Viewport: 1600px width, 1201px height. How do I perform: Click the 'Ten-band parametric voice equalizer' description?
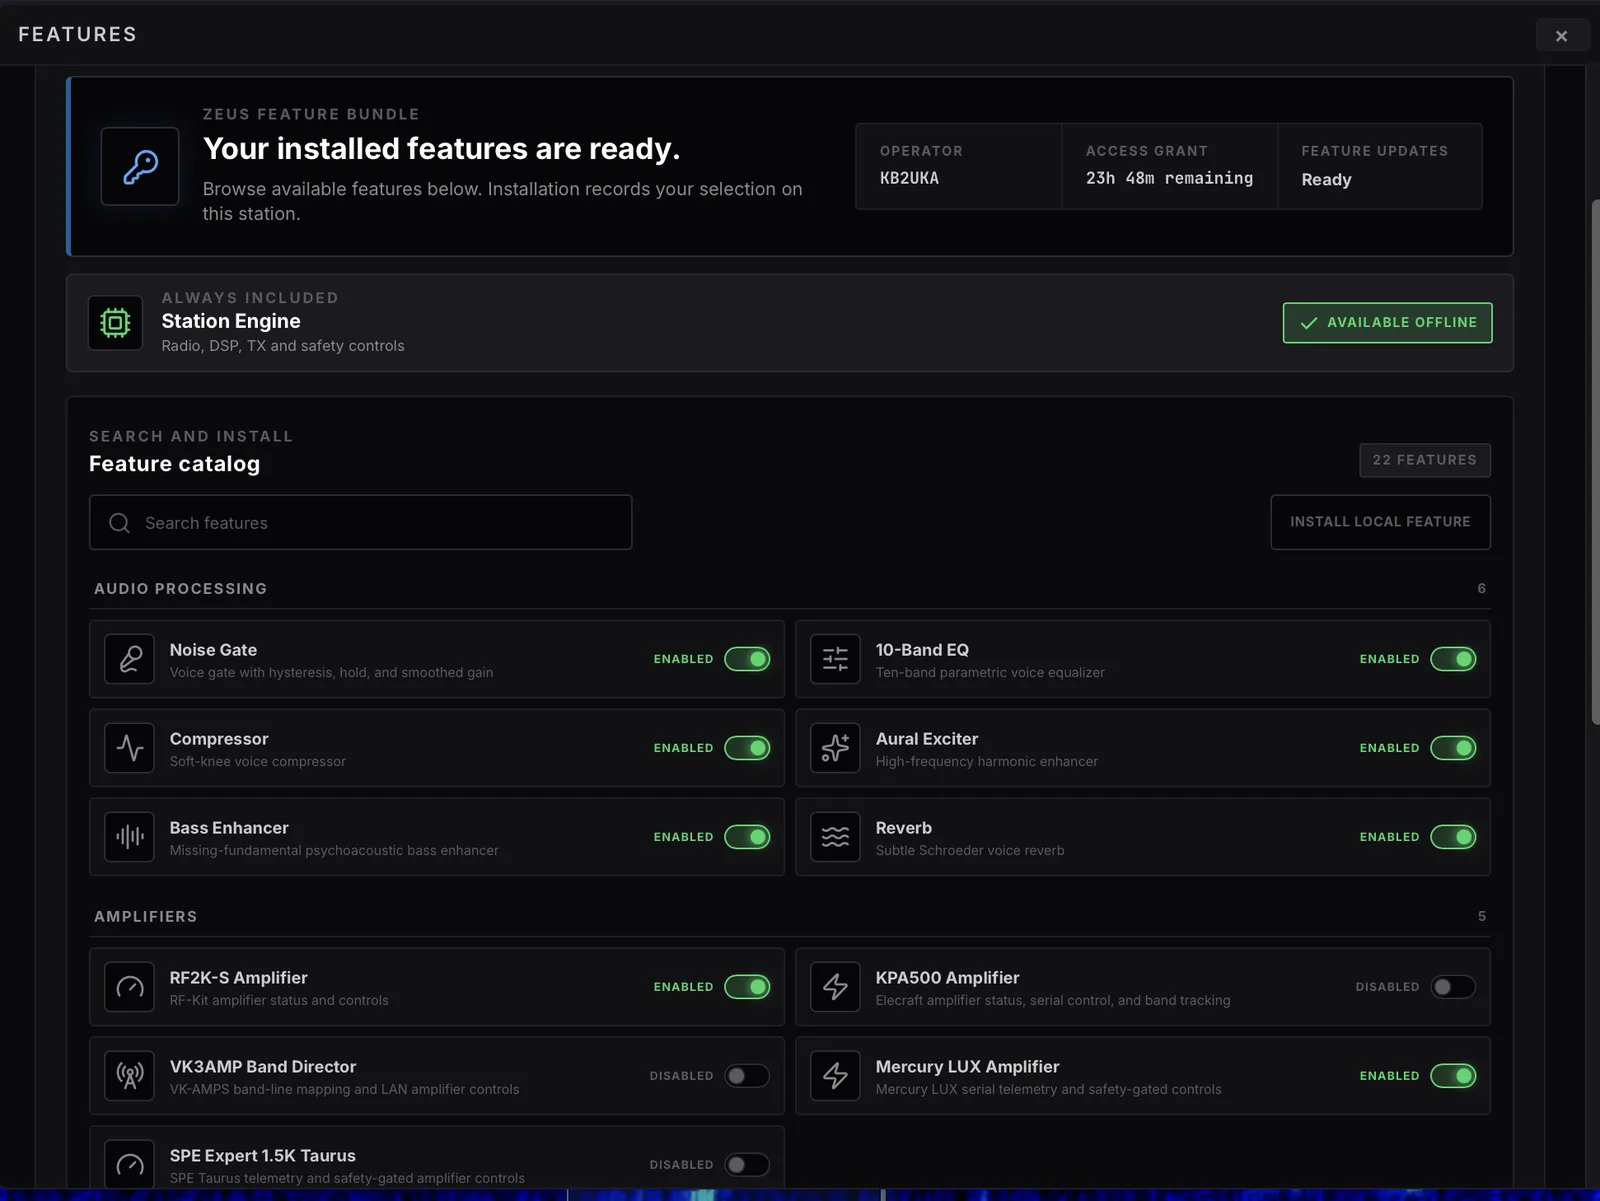click(990, 672)
